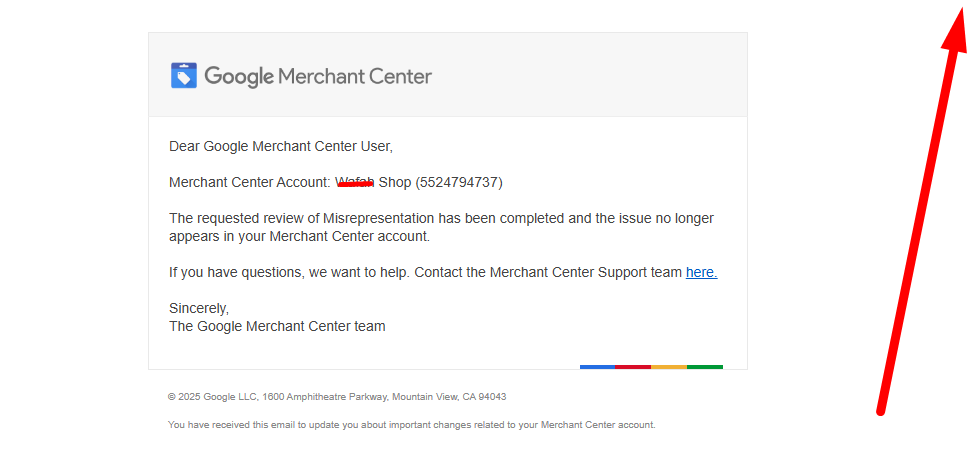This screenshot has height=469, width=968.
Task: Click the "Dear Google Merchant Center User" greeting
Action: coord(281,147)
